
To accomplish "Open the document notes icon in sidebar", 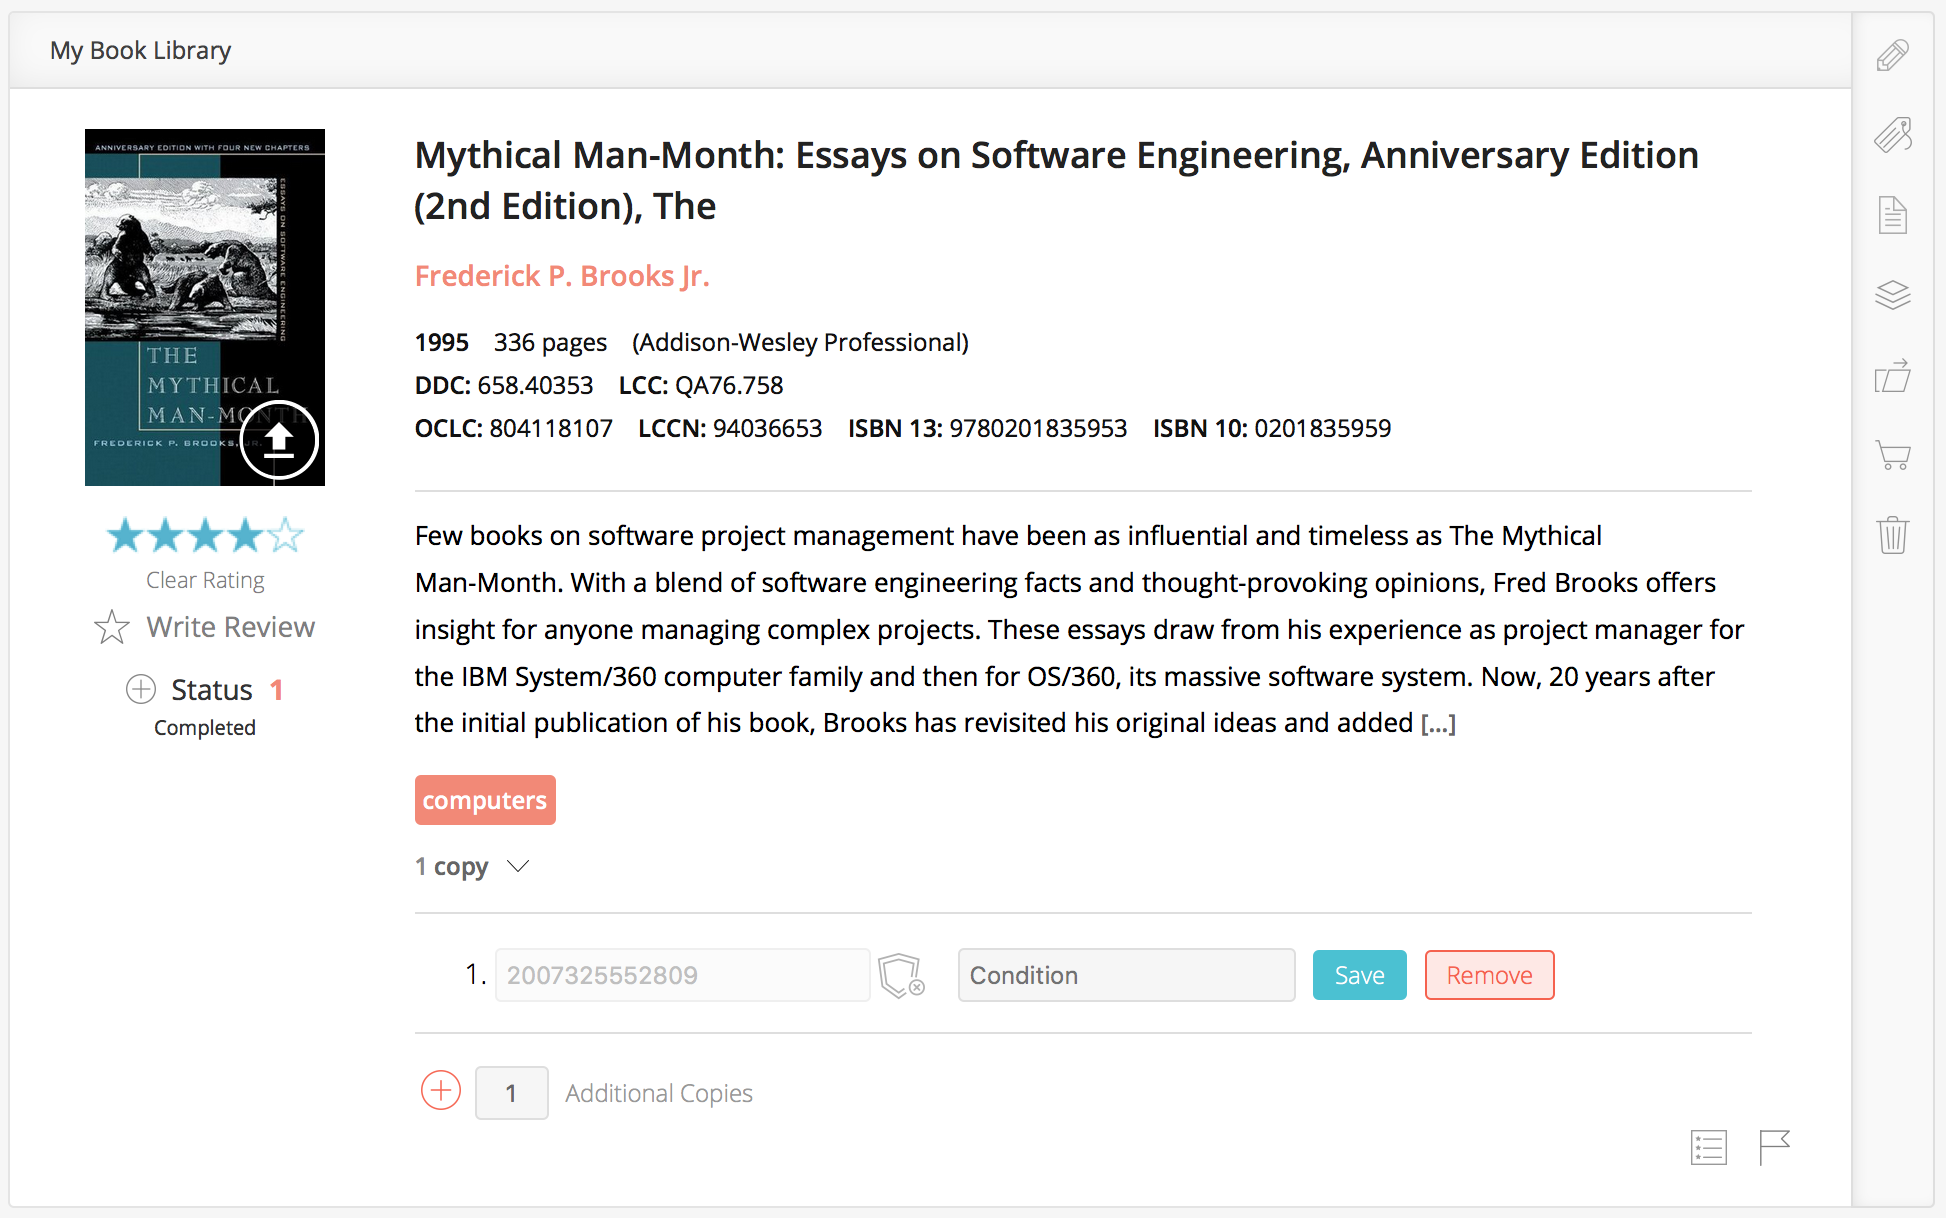I will coord(1892,215).
